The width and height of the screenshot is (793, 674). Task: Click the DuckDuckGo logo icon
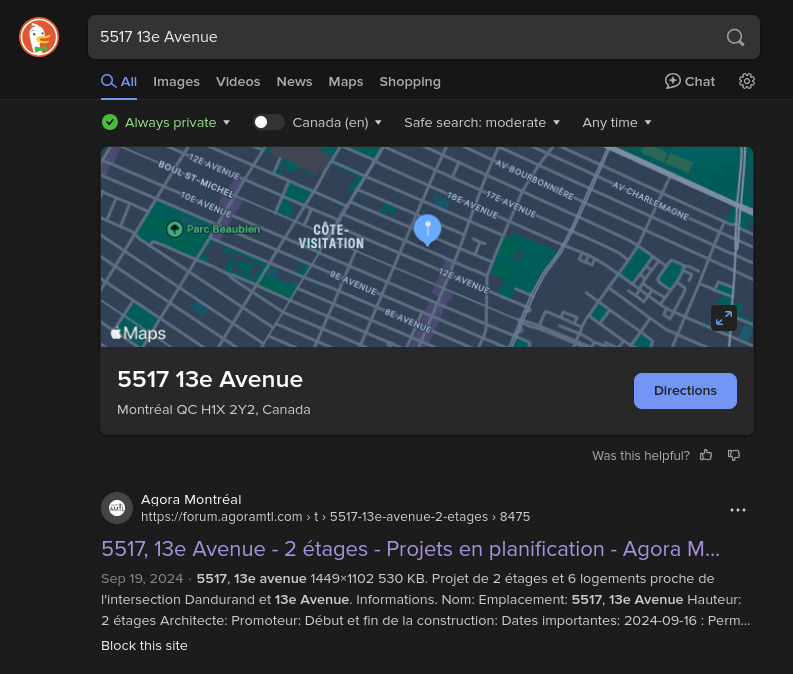39,37
